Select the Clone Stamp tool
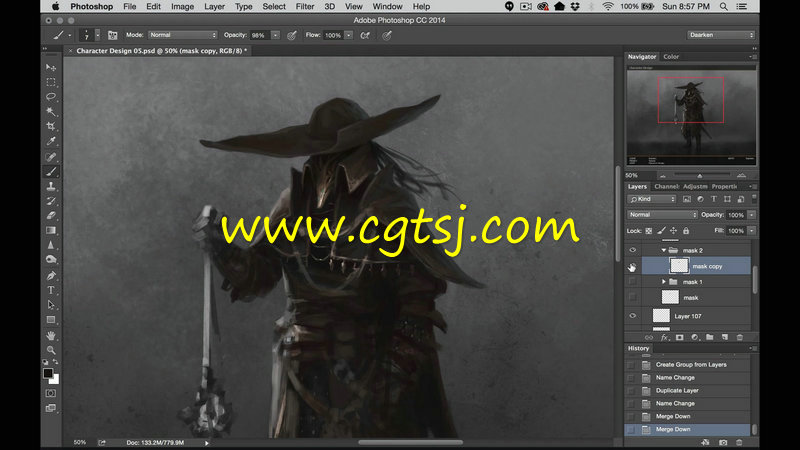 pos(51,186)
